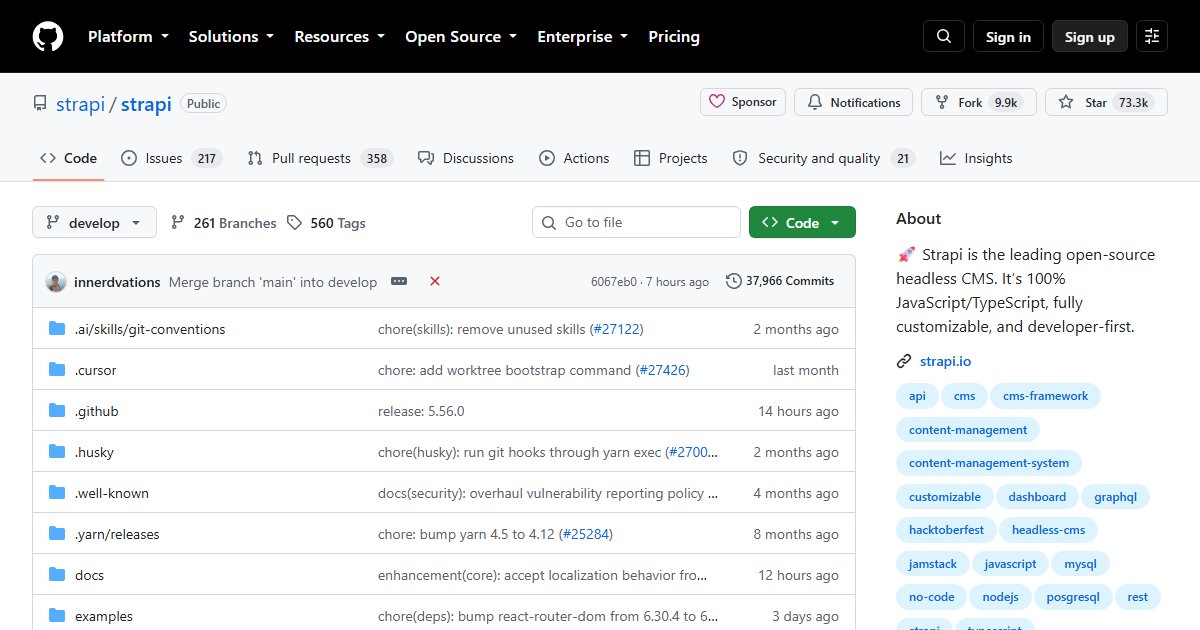Open Security and quality tab
Screen dimensions: 1200x630
824,158
